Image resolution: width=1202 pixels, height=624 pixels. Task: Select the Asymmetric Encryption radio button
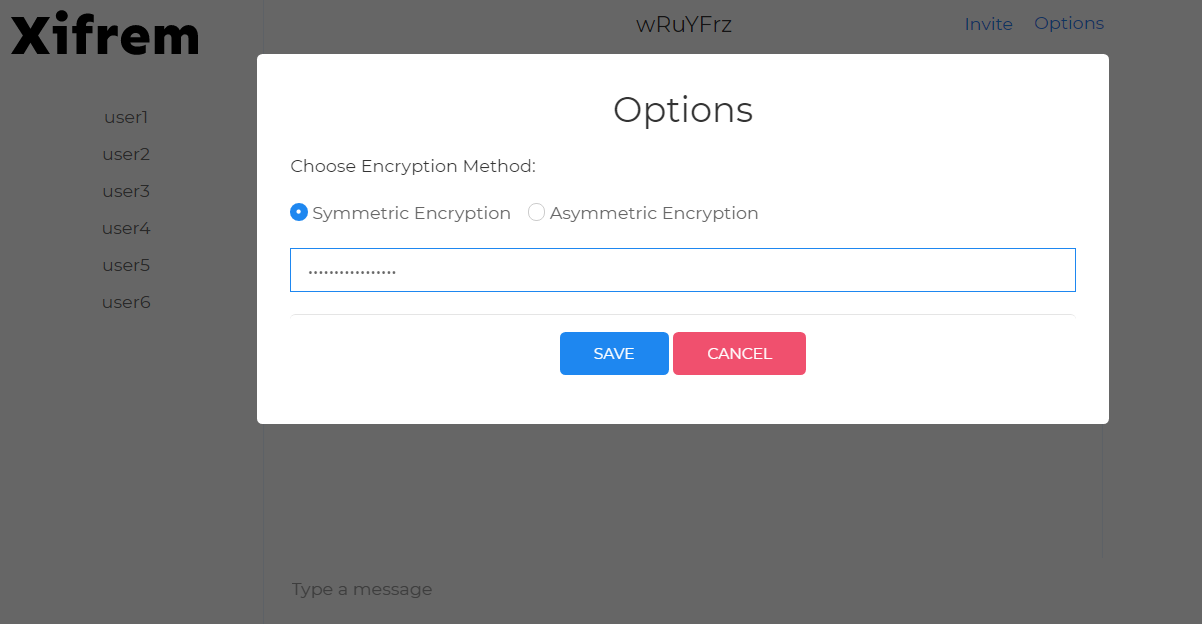(x=536, y=212)
